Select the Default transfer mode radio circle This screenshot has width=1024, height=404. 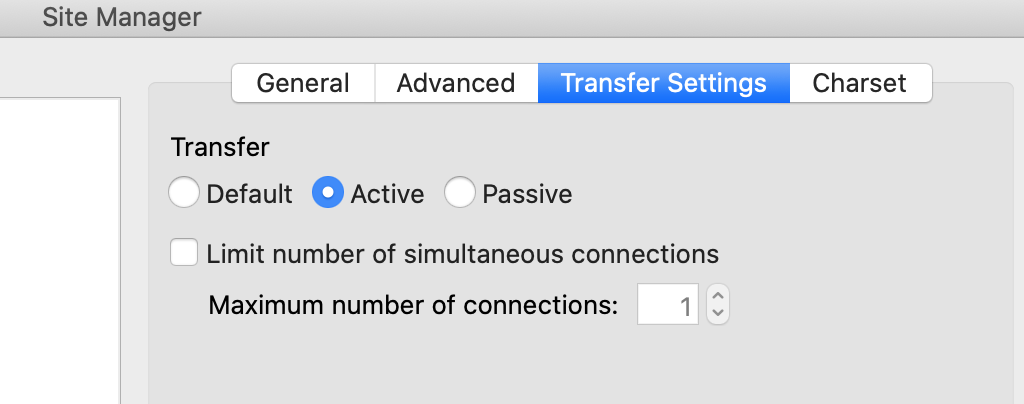[184, 193]
